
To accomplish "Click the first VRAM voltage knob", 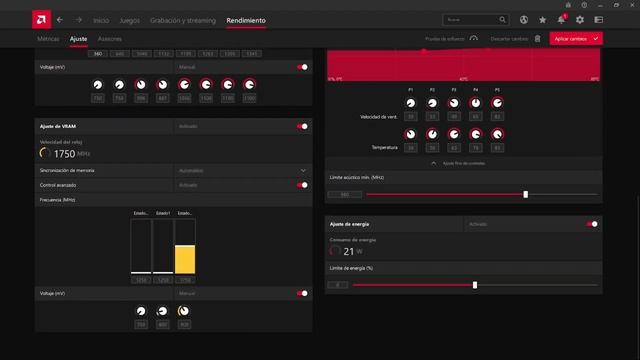I will [x=141, y=311].
